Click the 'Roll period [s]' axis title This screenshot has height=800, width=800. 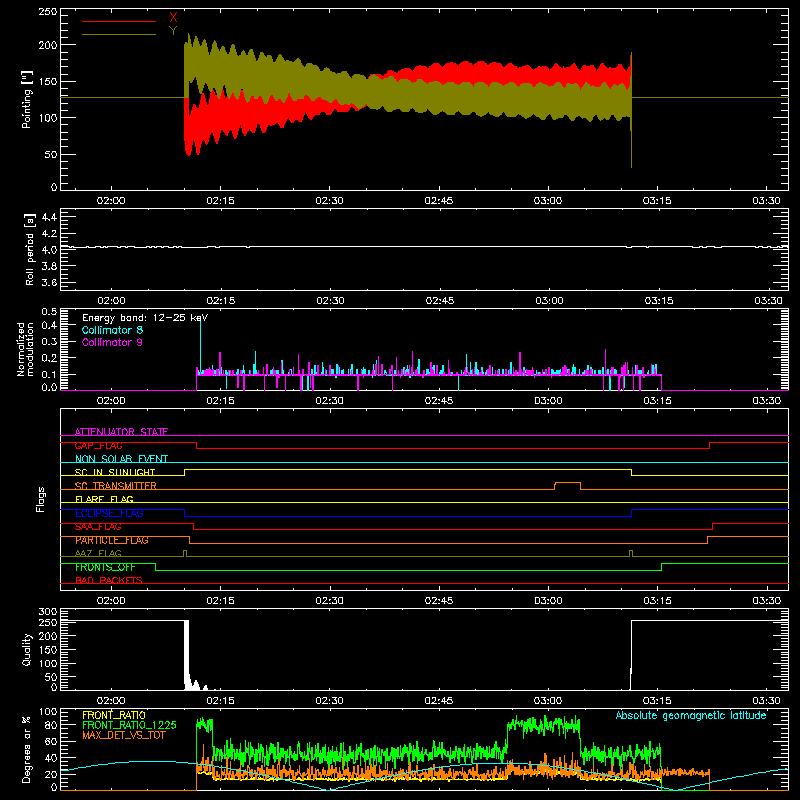(x=30, y=249)
